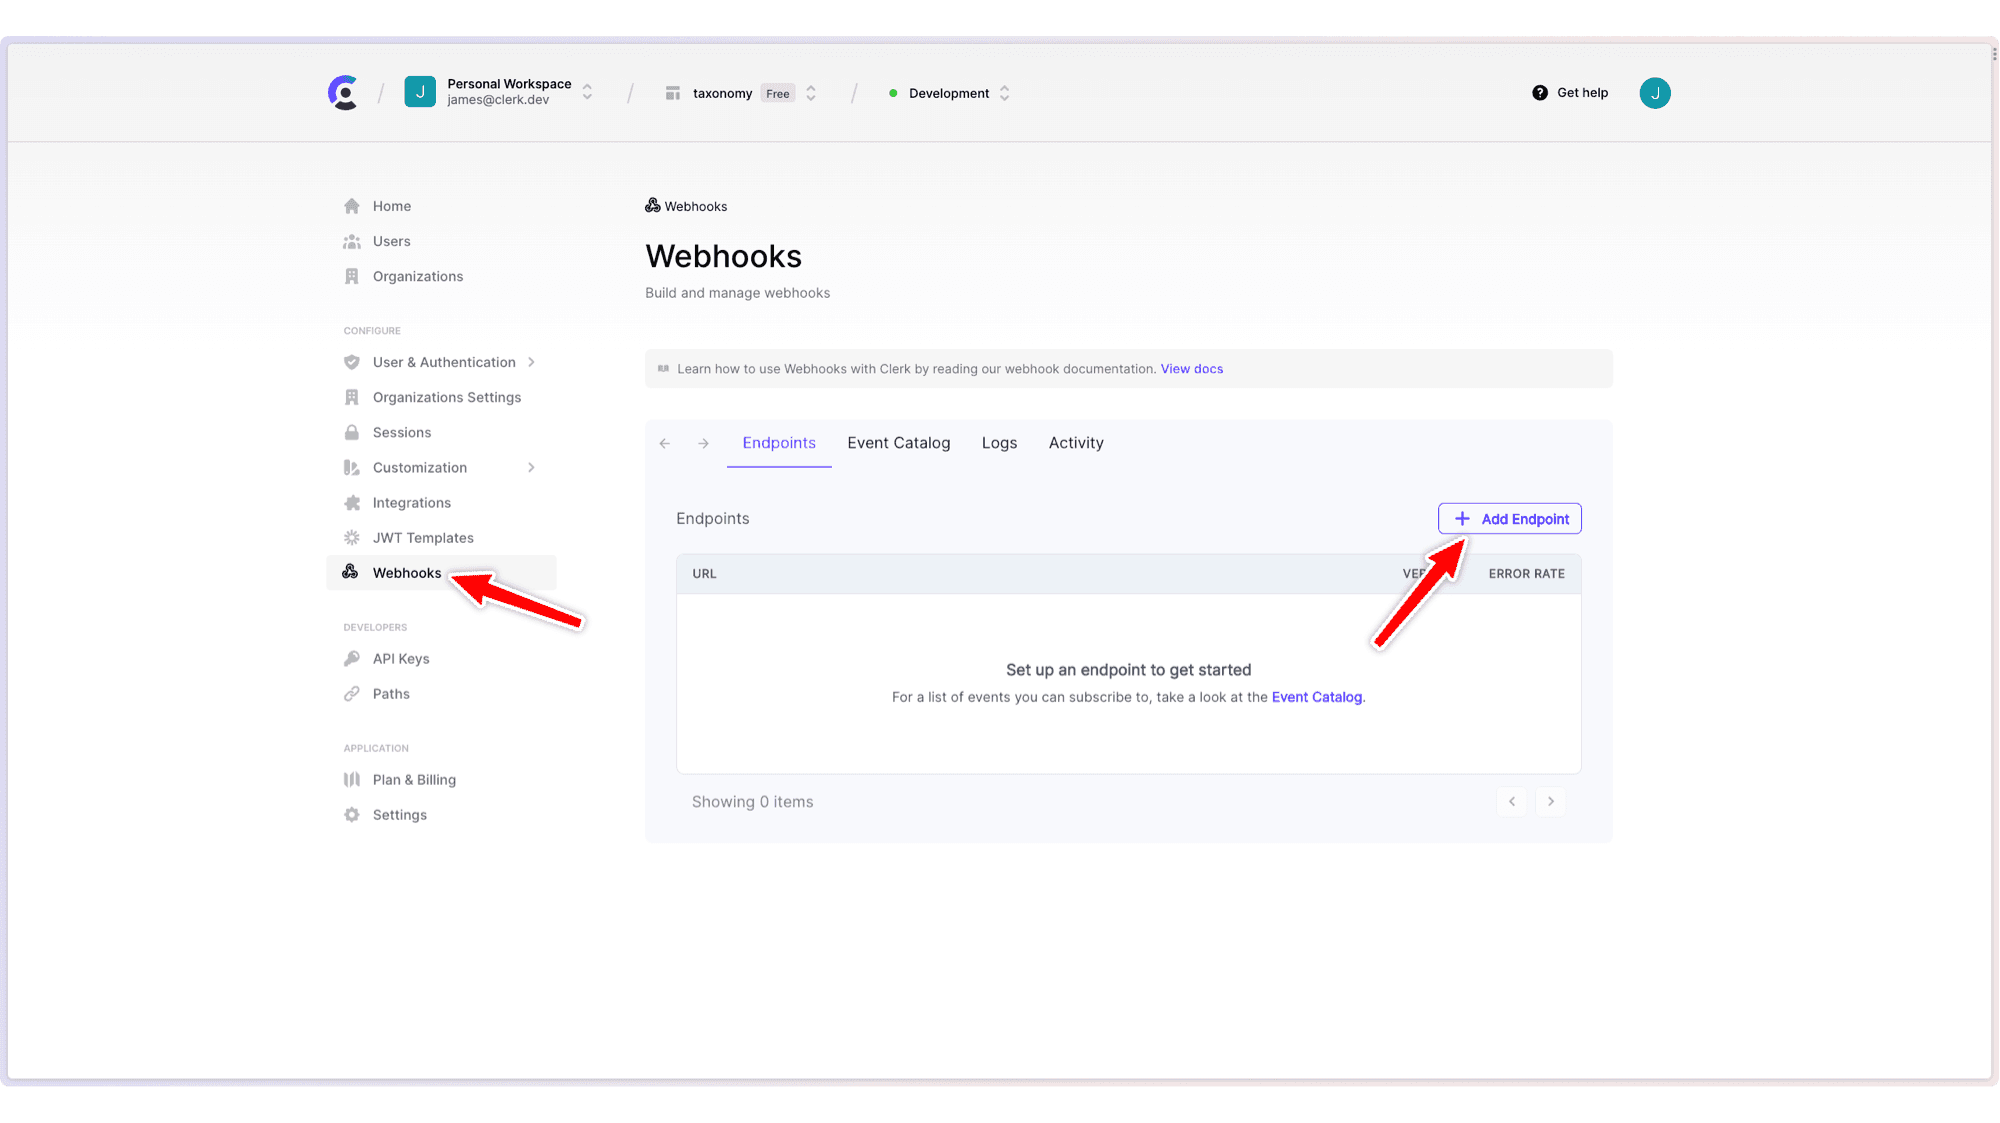Open Users via its people icon

click(x=351, y=241)
